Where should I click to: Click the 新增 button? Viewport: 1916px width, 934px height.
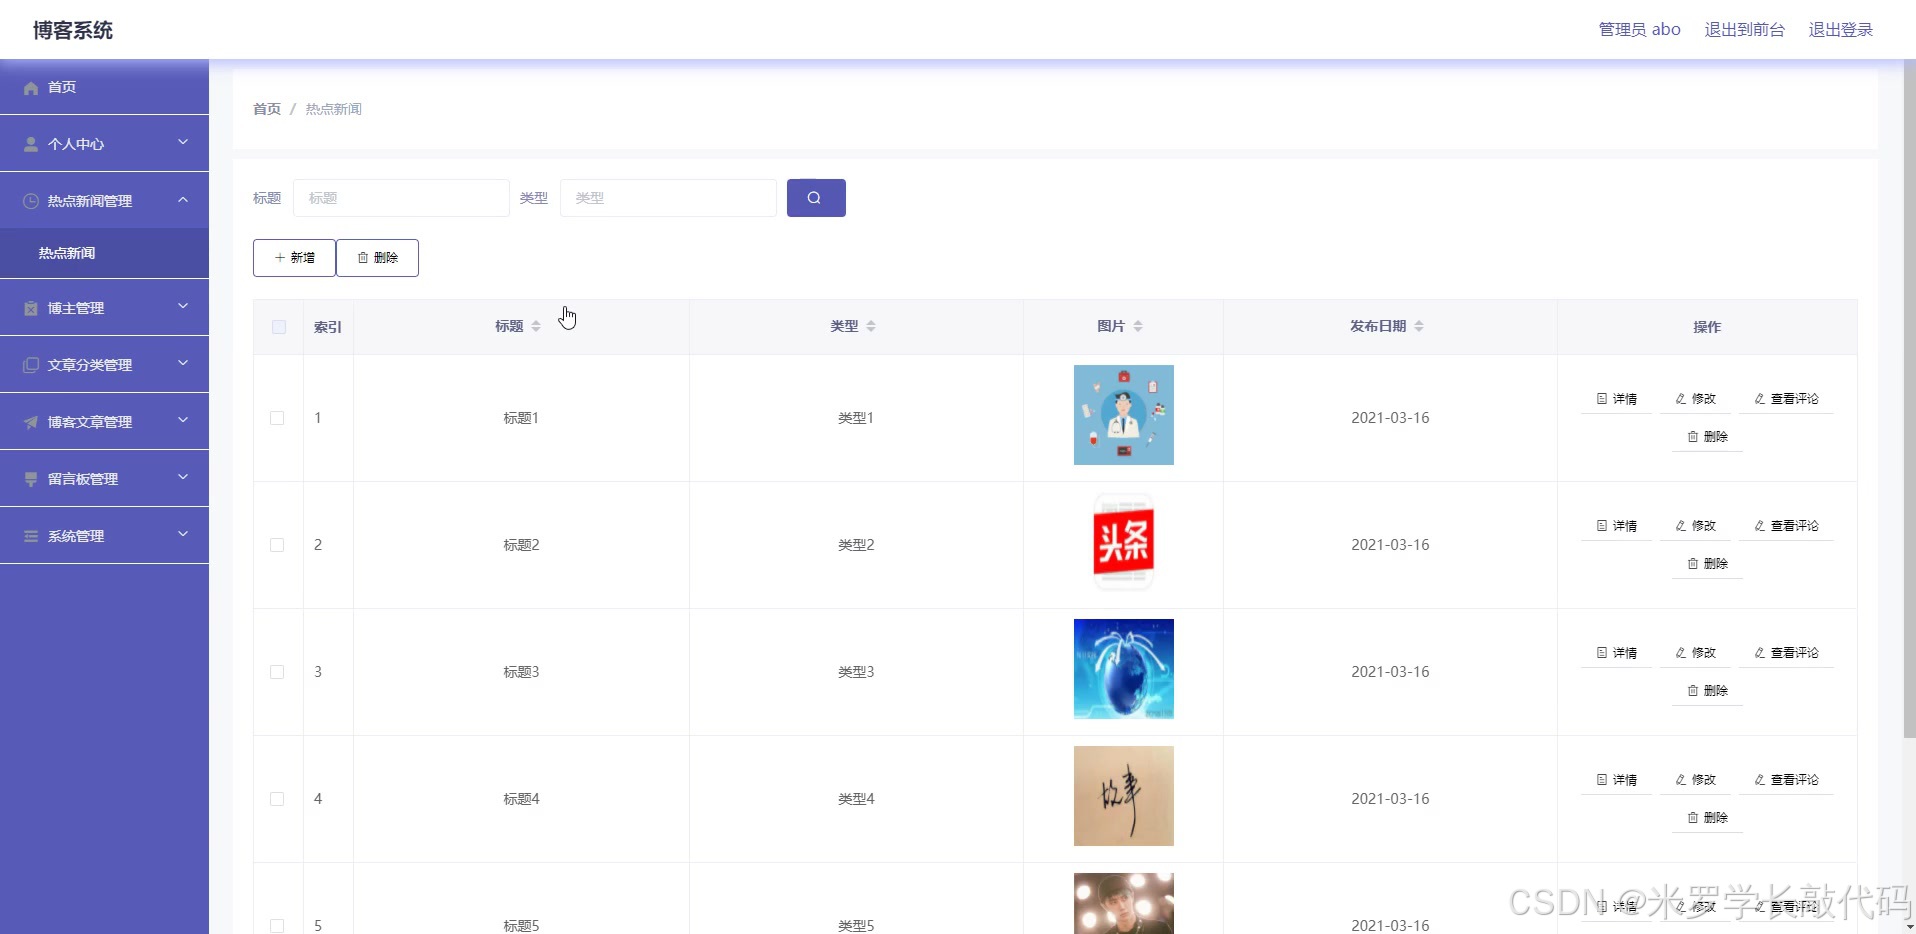pos(293,257)
